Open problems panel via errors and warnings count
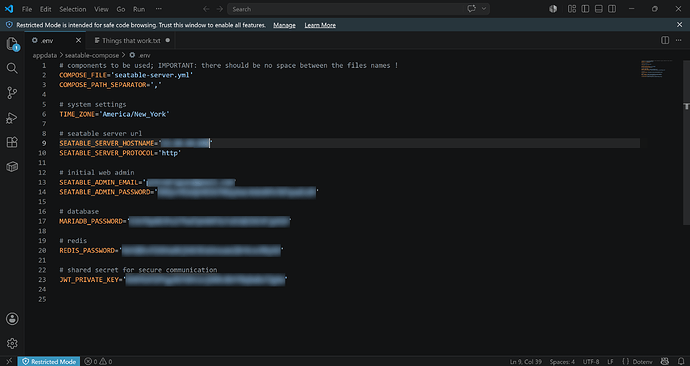Screen dimensions: 690x366 pyautogui.click(x=98, y=361)
